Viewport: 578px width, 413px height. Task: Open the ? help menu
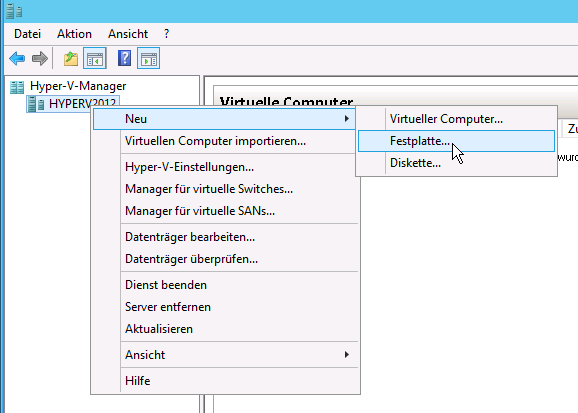click(x=166, y=34)
